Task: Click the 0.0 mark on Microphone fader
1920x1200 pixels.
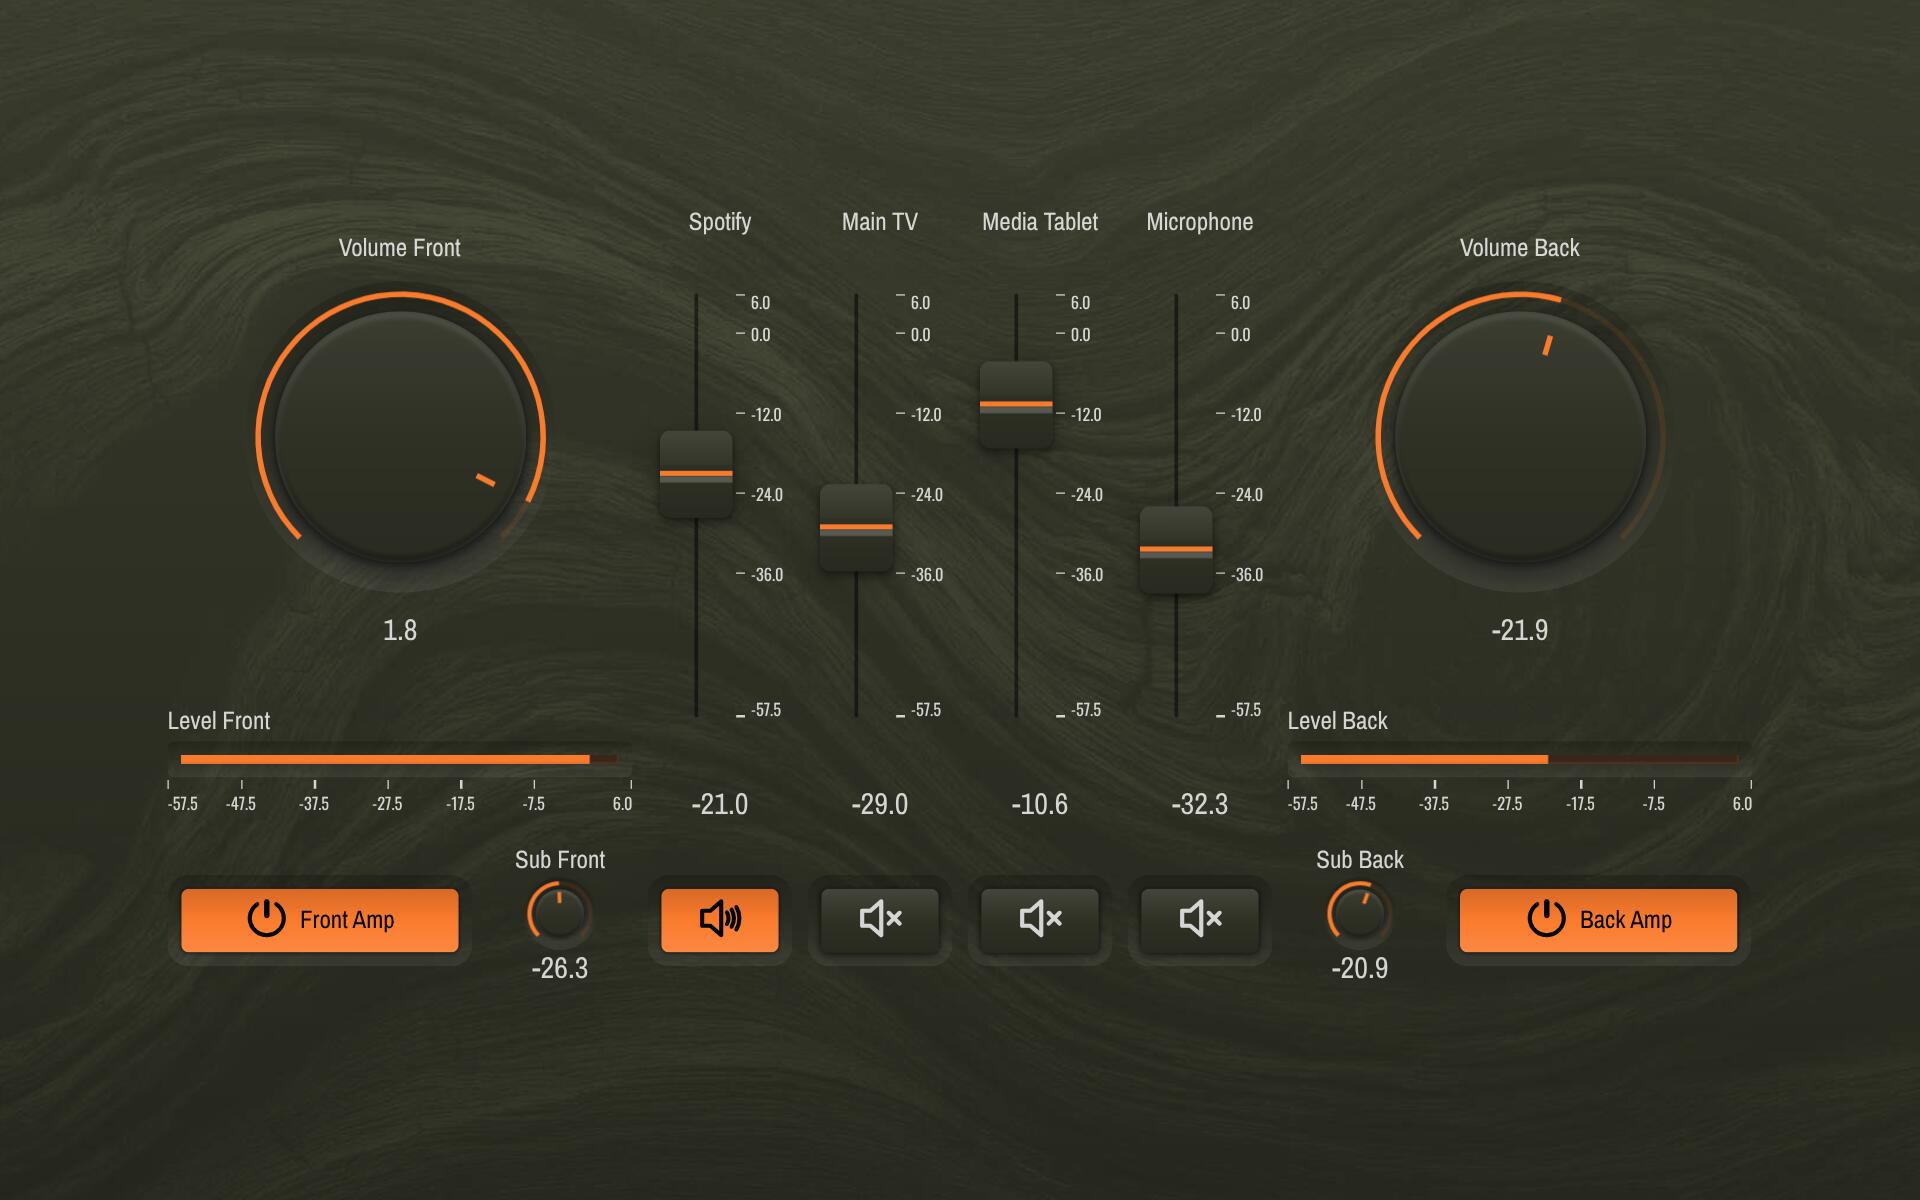Action: coord(1239,335)
